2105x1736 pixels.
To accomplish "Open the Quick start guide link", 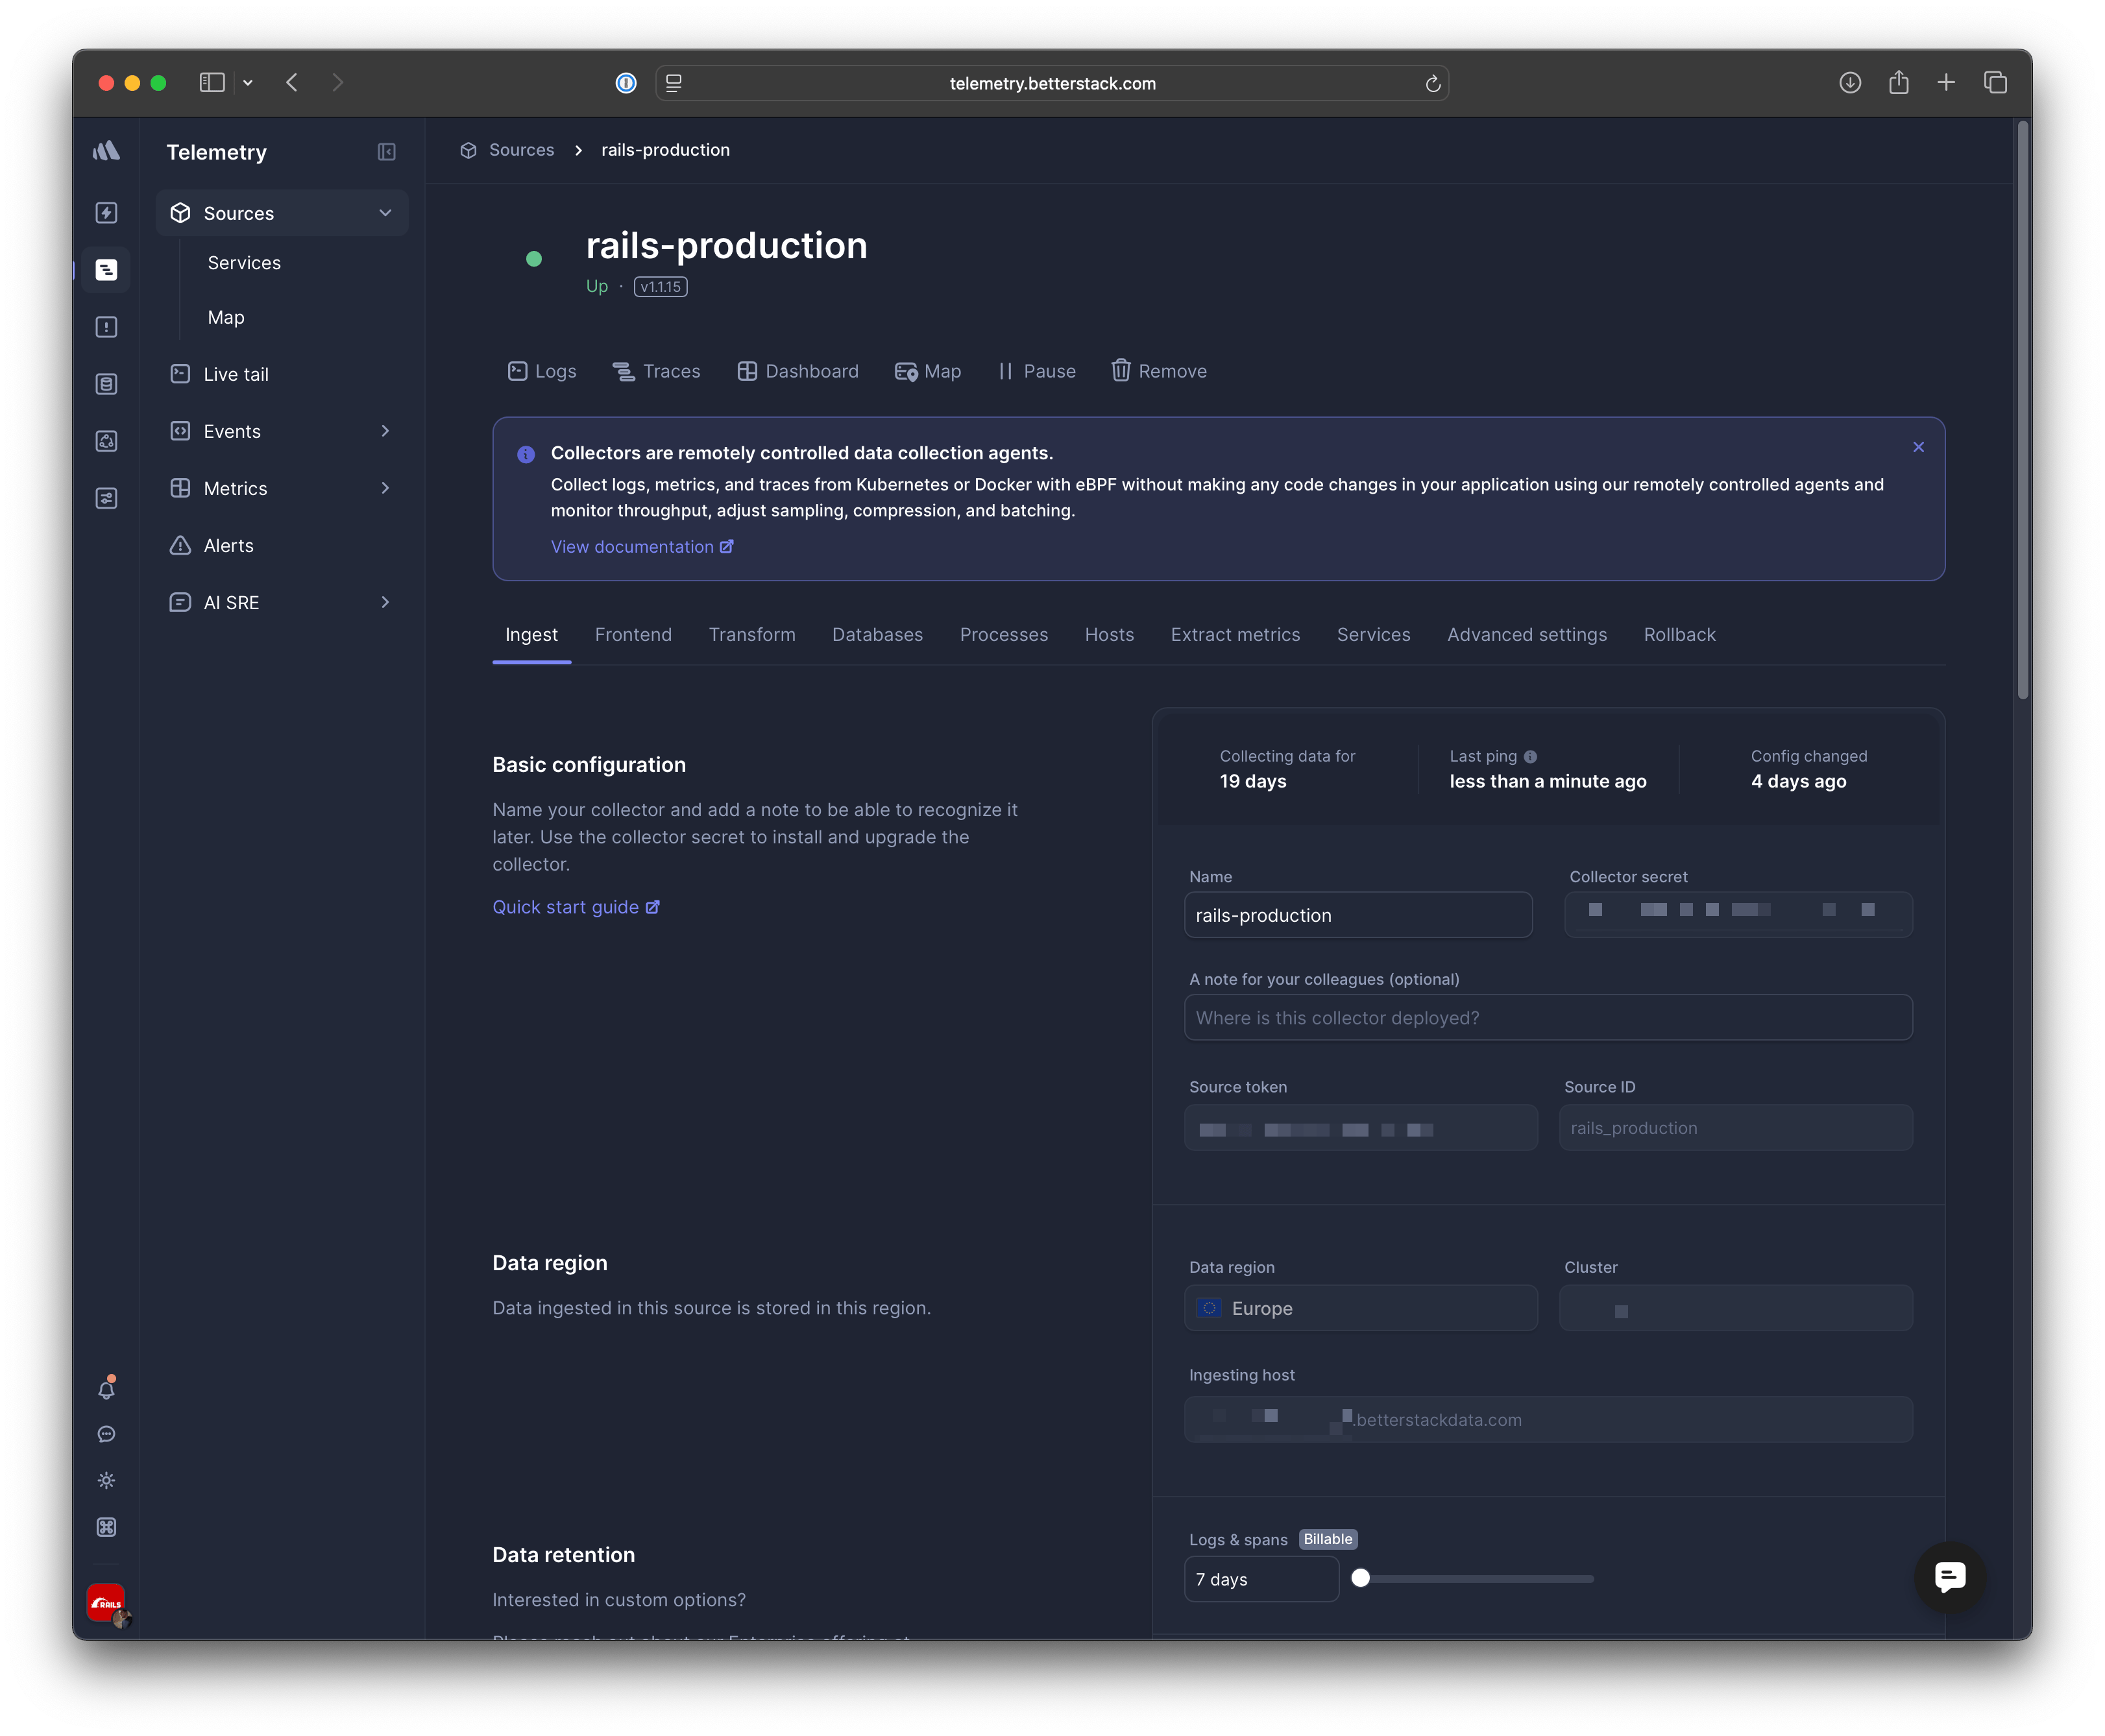I will point(575,907).
